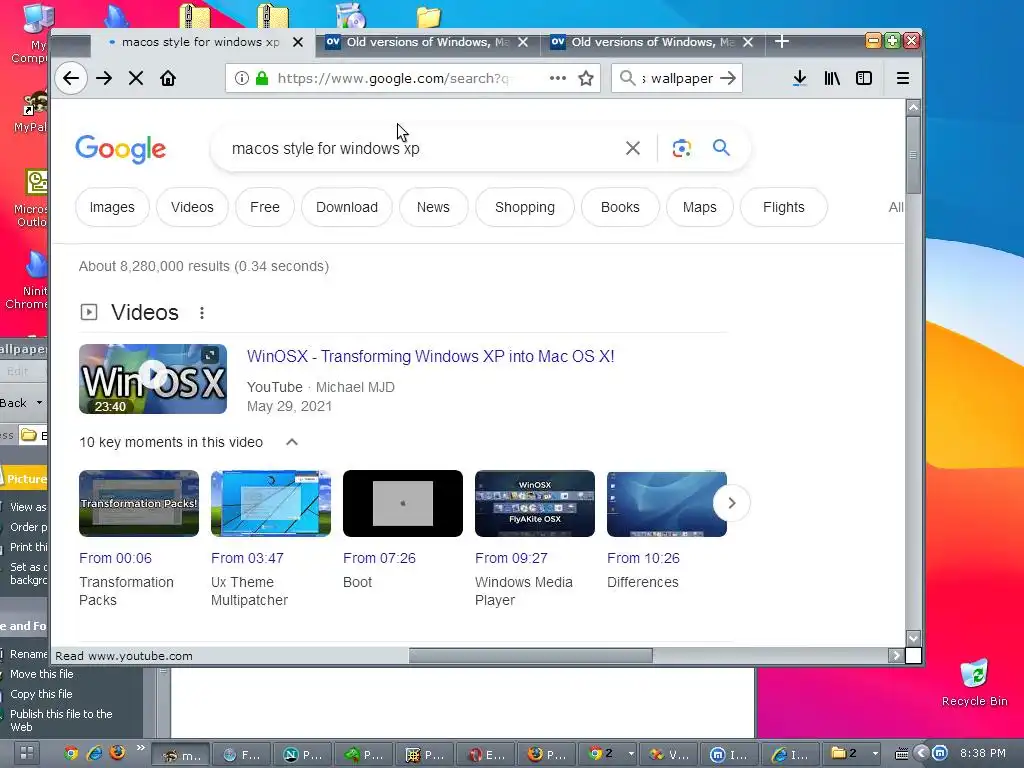Go back using the browser back arrow
Viewport: 1024px width, 768px height.
(x=71, y=78)
